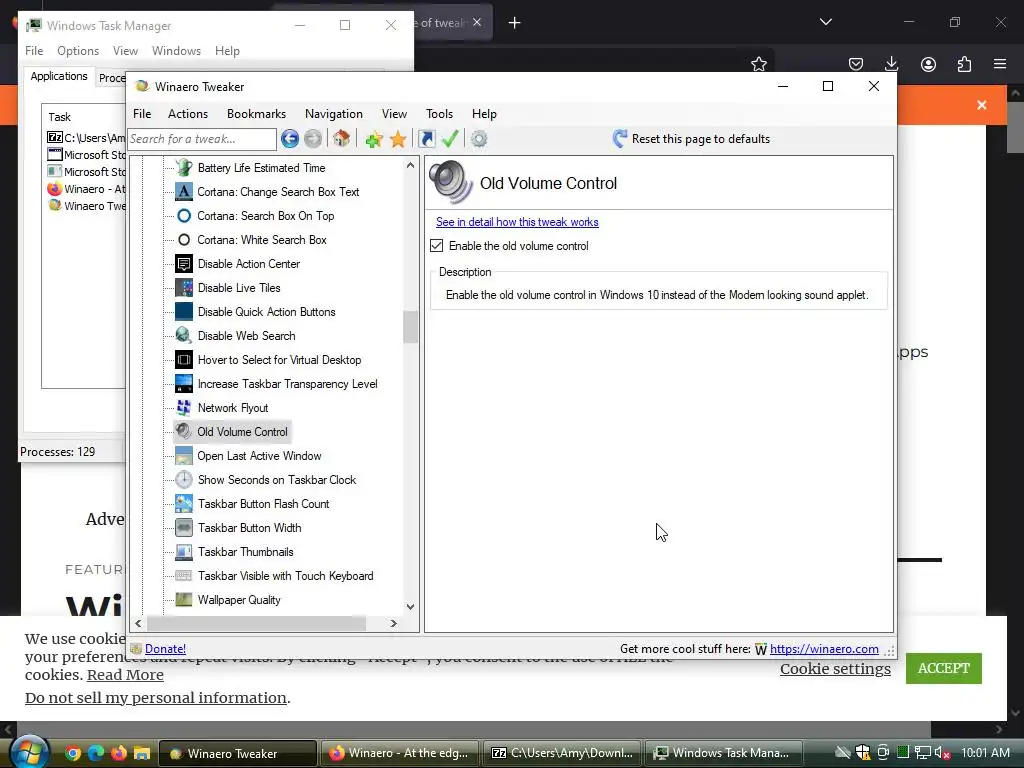Select Old Volume Control in tree
1024x768 pixels.
(242, 432)
